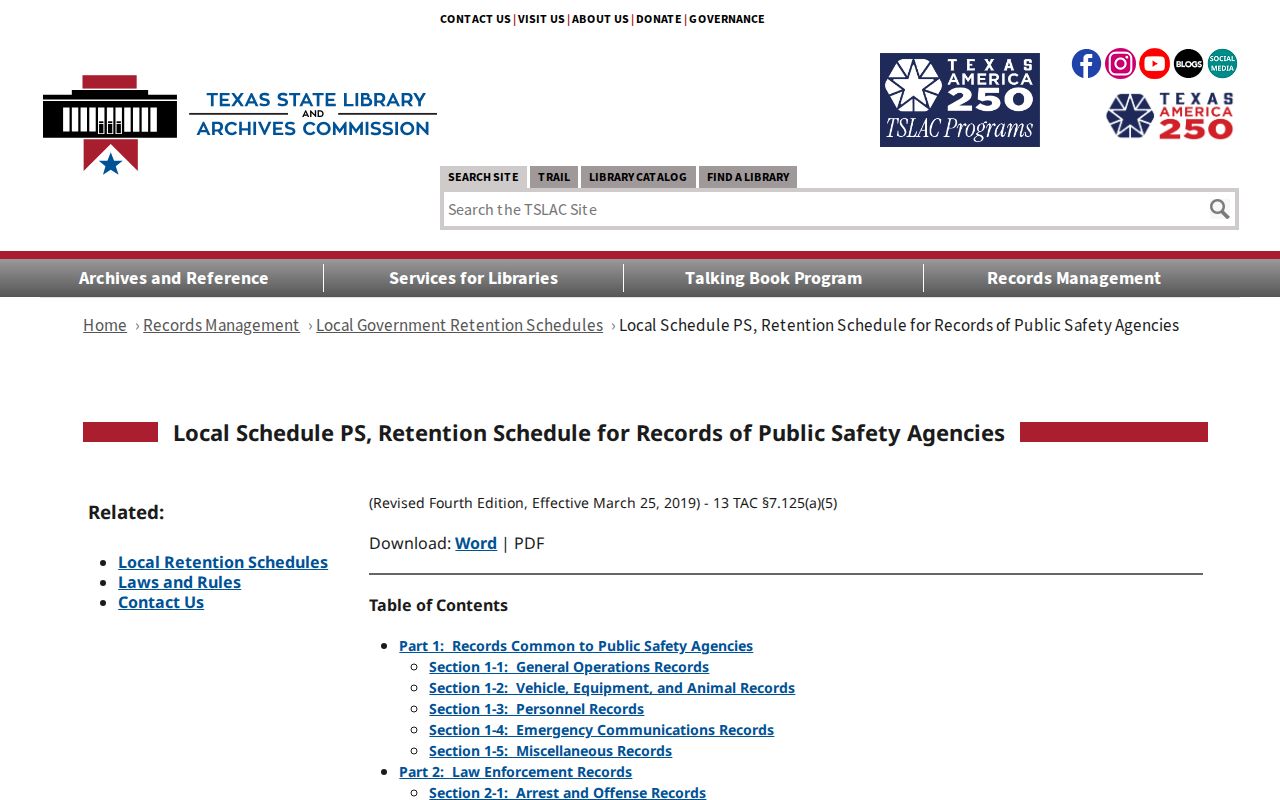Go to Home breadcrumb
The height and width of the screenshot is (800, 1280).
(105, 325)
